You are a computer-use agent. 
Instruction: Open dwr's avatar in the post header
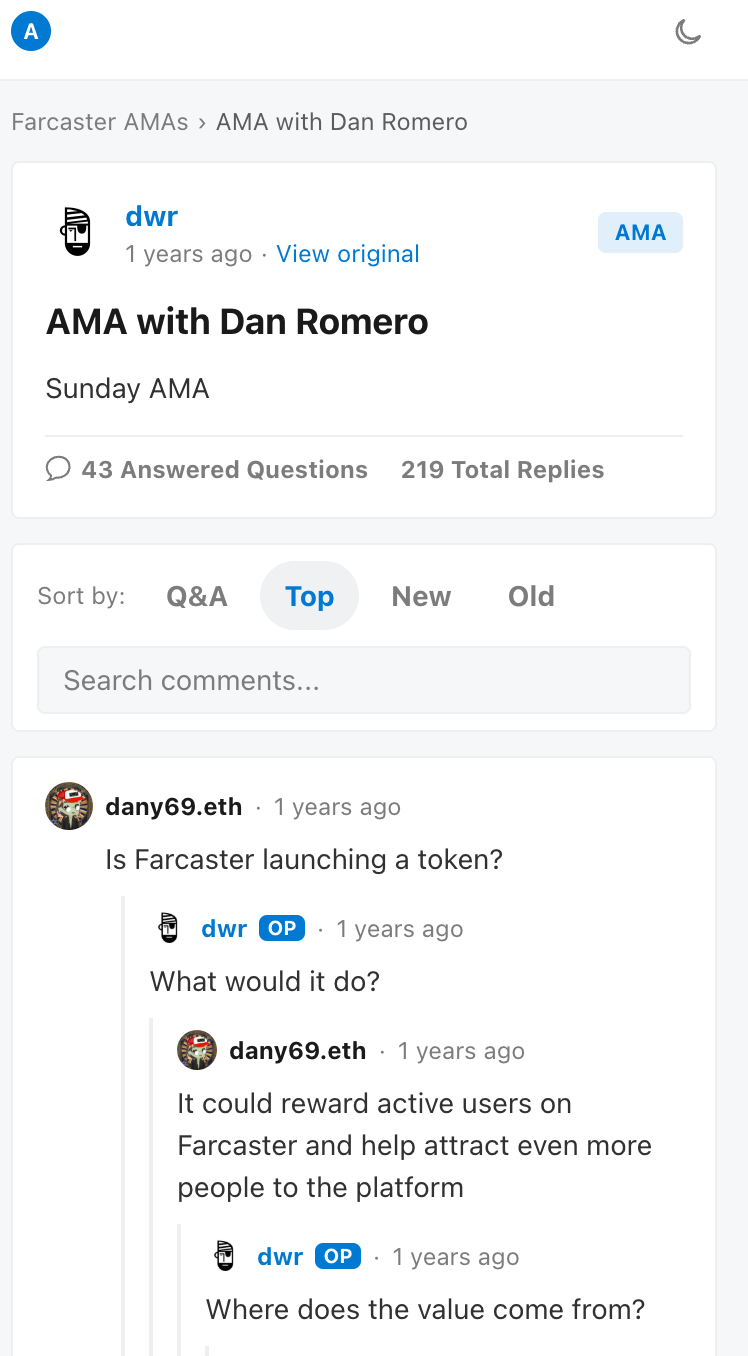(77, 232)
